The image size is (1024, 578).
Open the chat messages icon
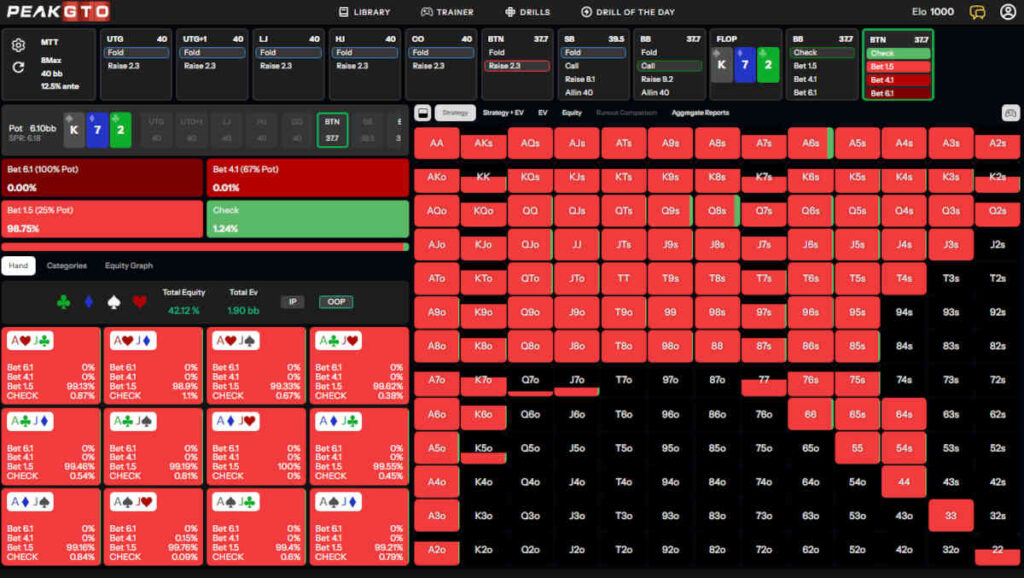pos(977,12)
